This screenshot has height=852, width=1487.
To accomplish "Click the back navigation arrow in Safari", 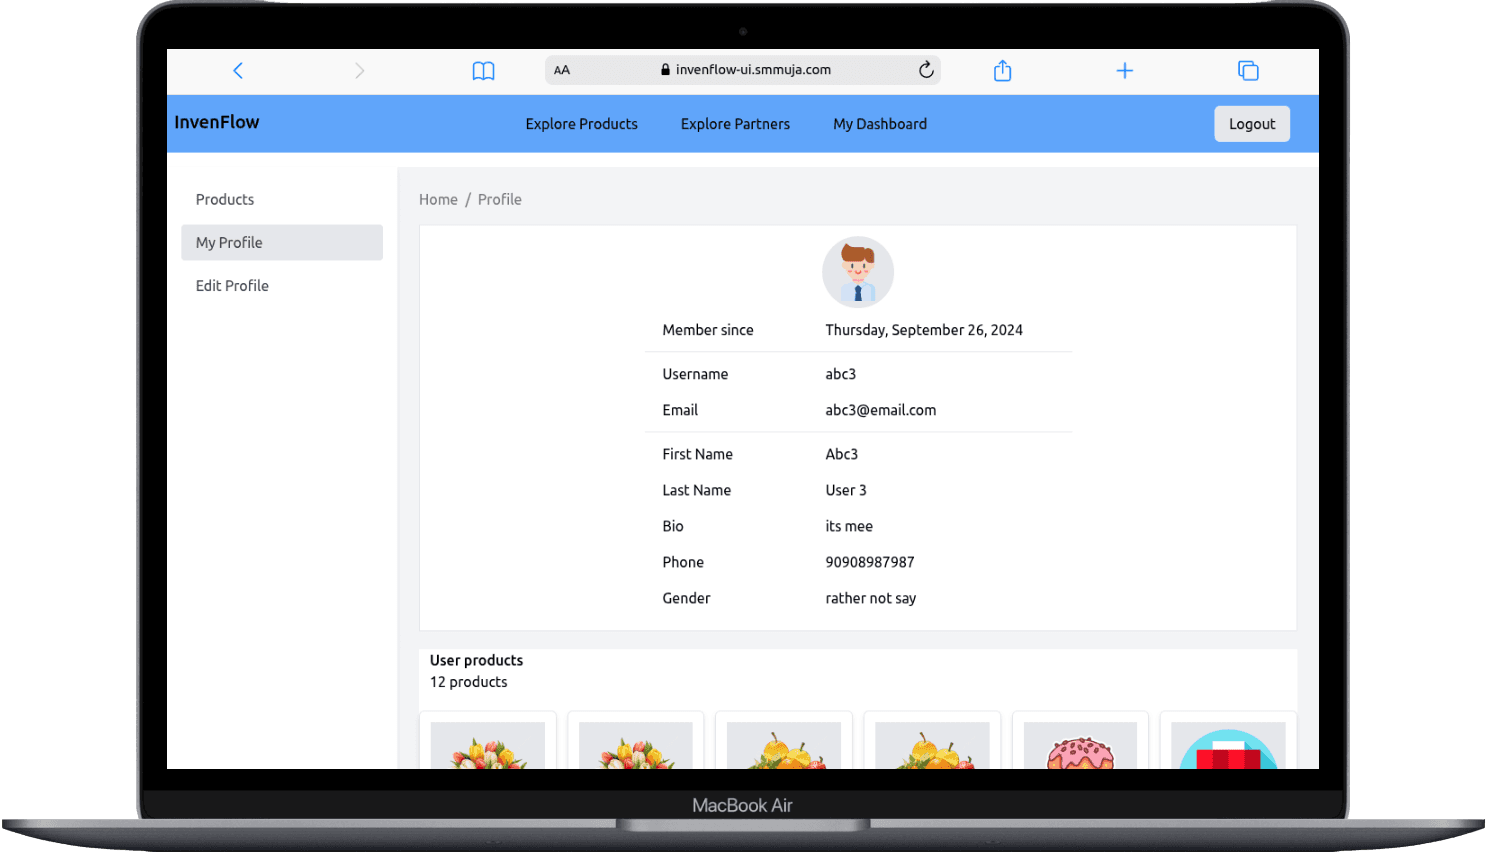I will [238, 70].
